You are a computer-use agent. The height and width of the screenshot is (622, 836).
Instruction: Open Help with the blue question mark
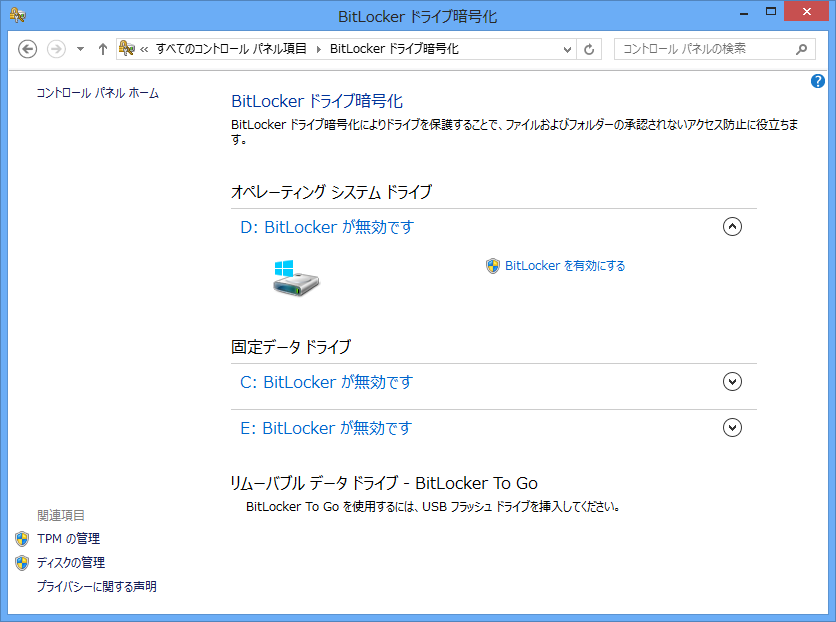point(818,81)
